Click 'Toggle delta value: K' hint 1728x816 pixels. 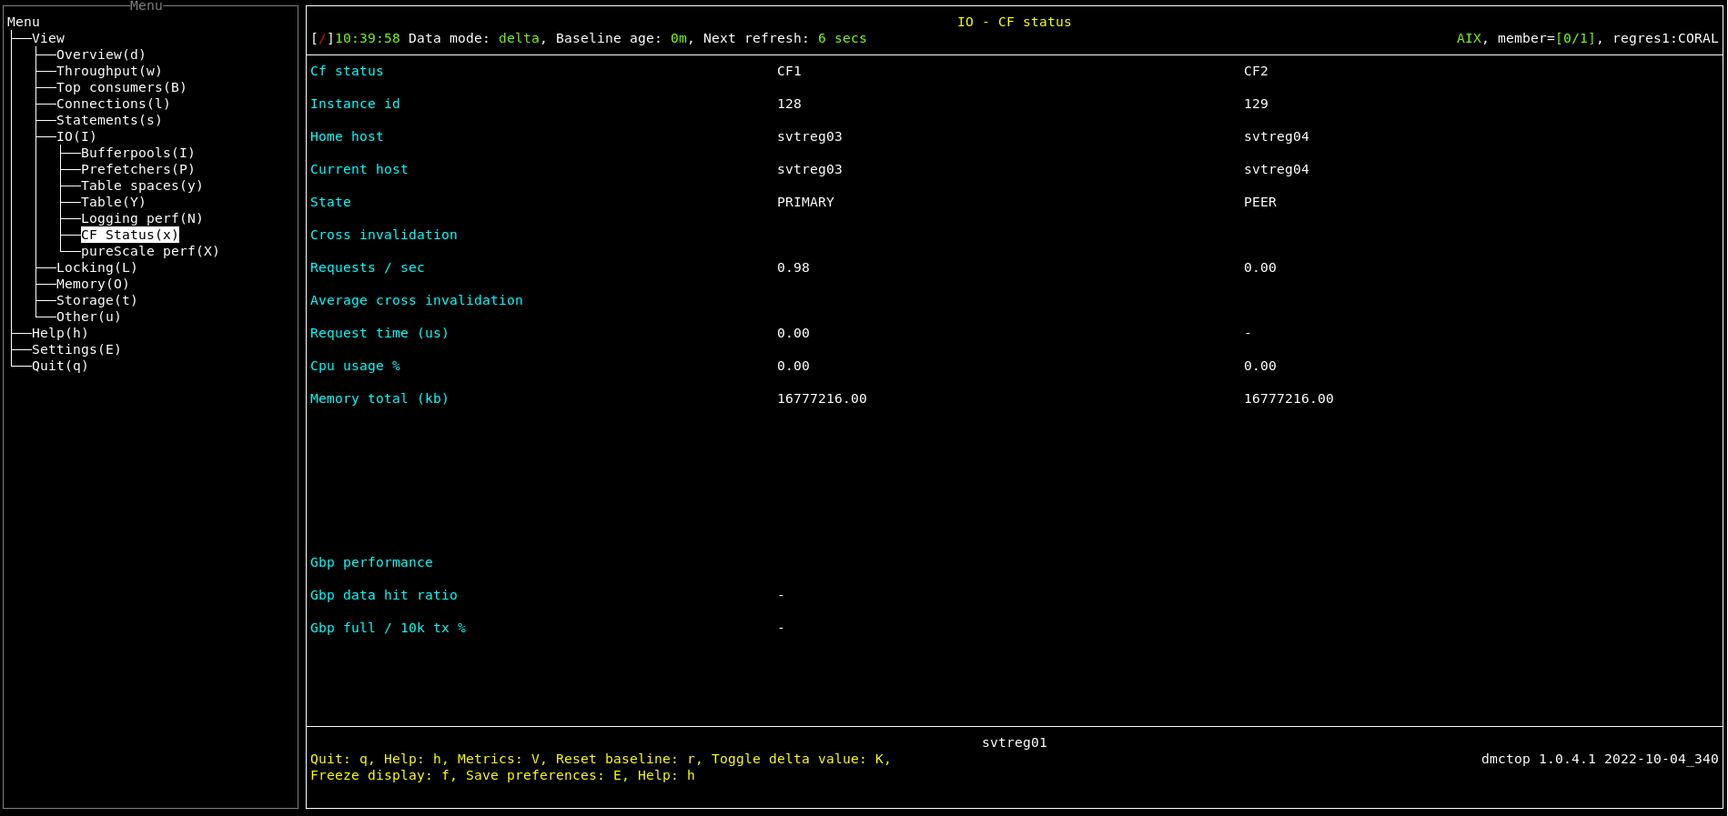click(797, 759)
